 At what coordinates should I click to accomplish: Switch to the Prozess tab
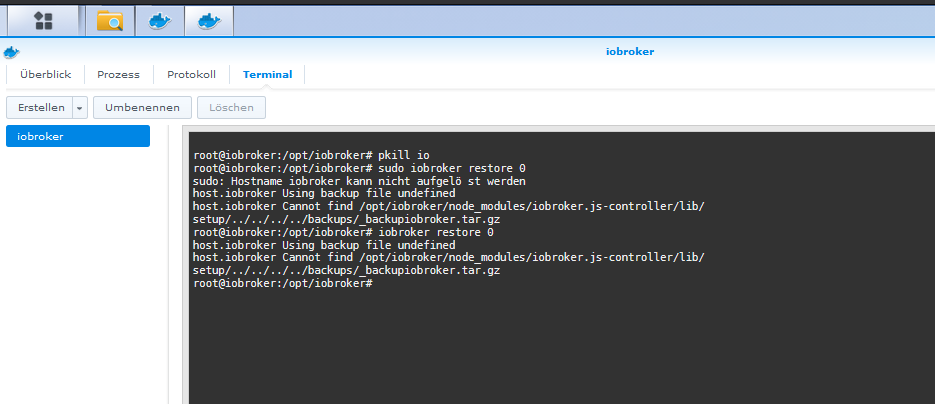(x=118, y=75)
